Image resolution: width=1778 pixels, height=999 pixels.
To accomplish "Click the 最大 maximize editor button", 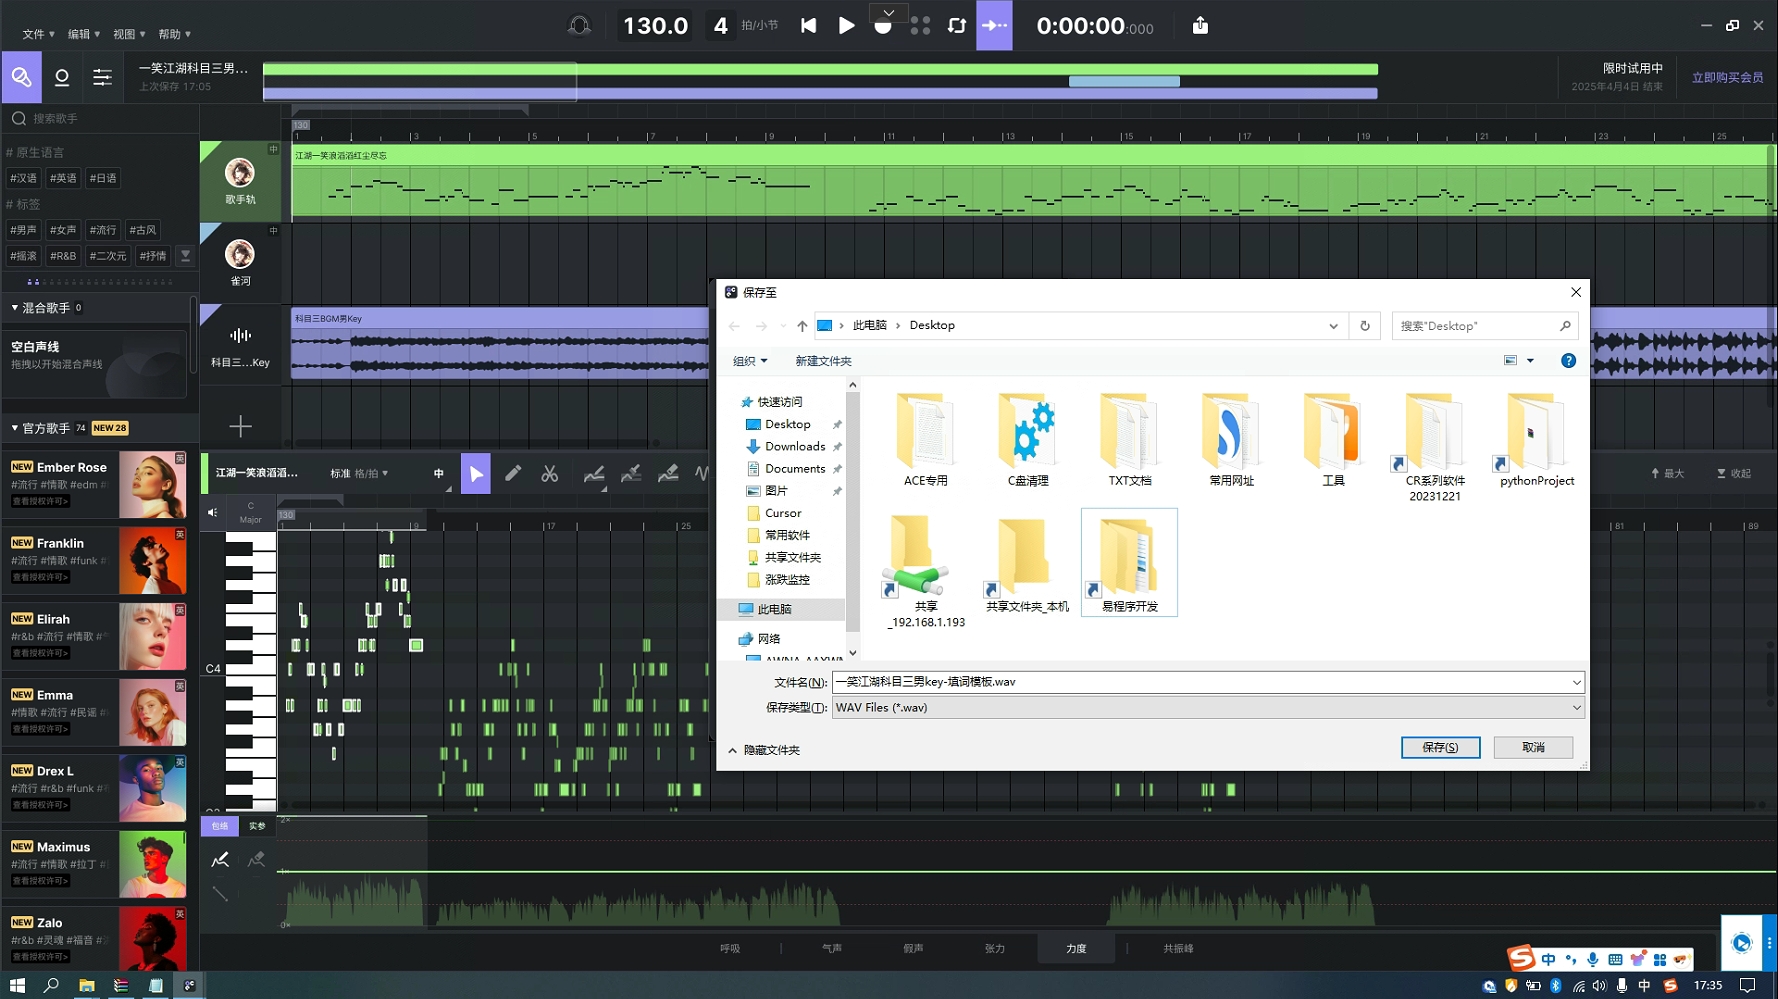I will click(1668, 474).
